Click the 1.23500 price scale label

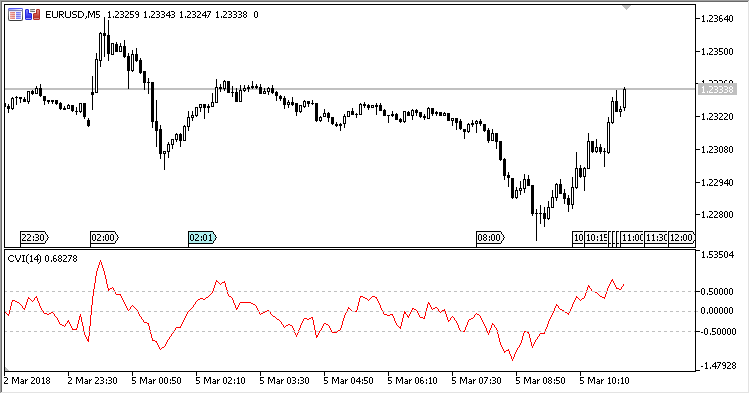coord(717,52)
